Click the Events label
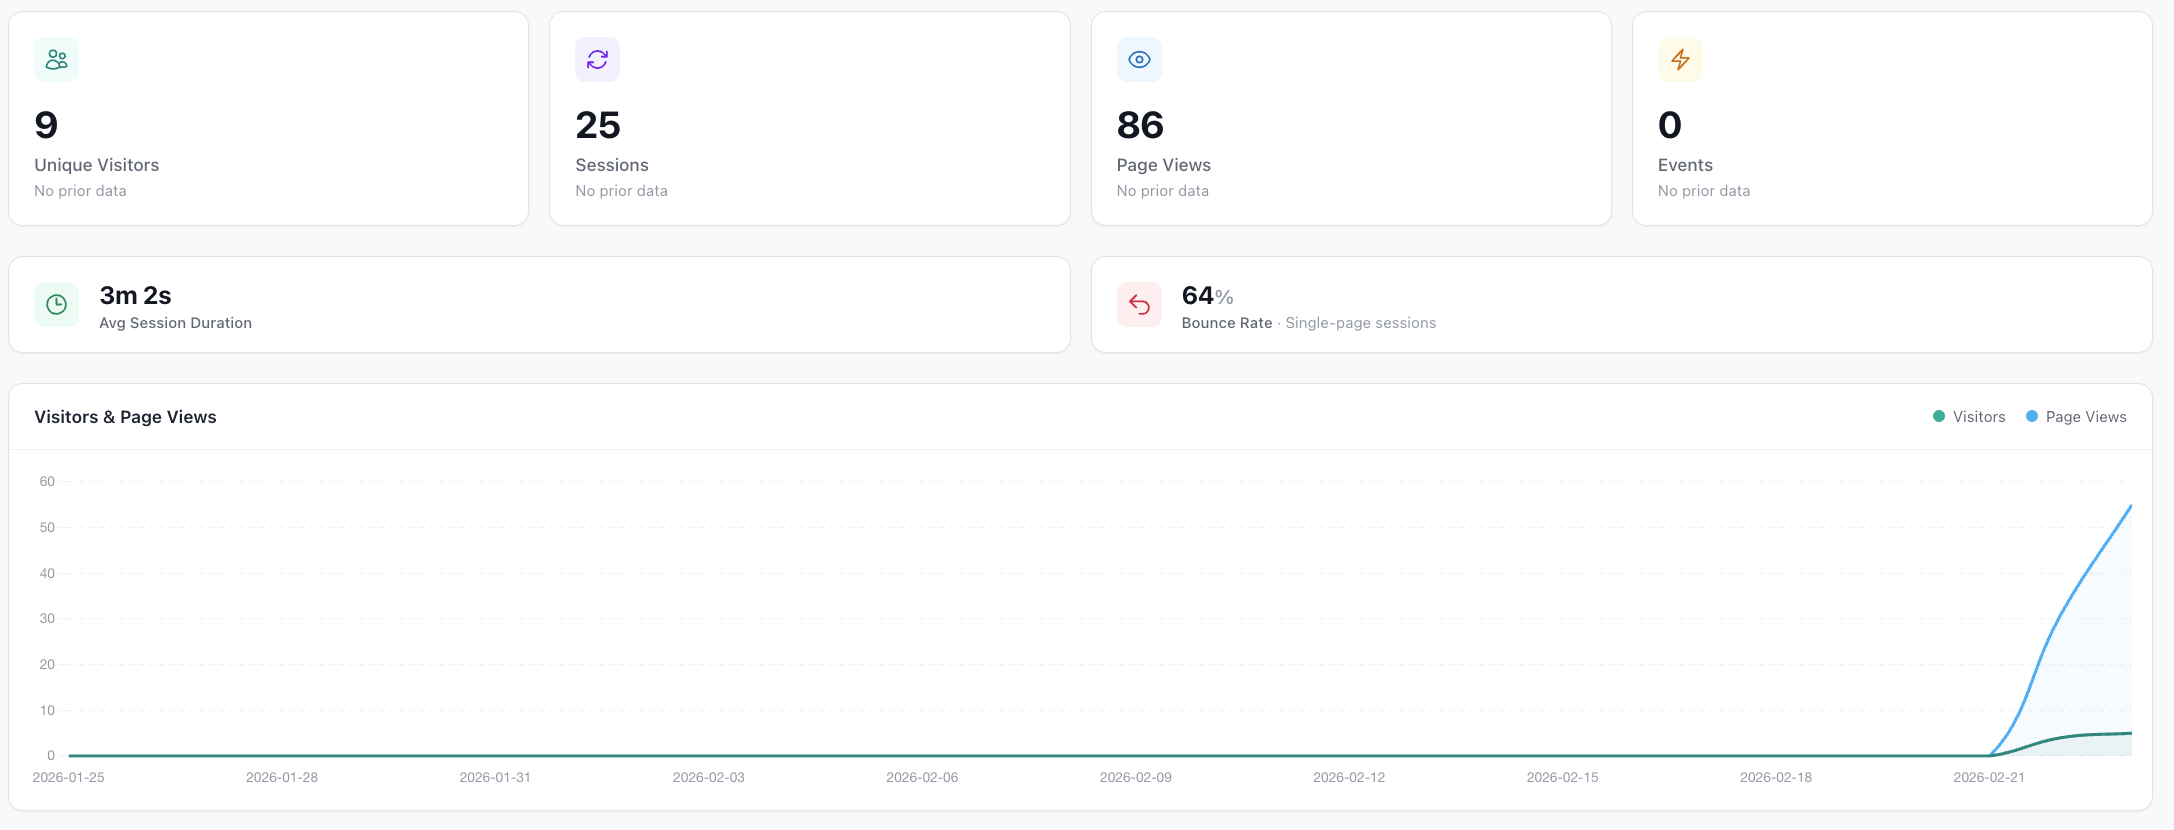The image size is (2174, 830). [x=1685, y=165]
